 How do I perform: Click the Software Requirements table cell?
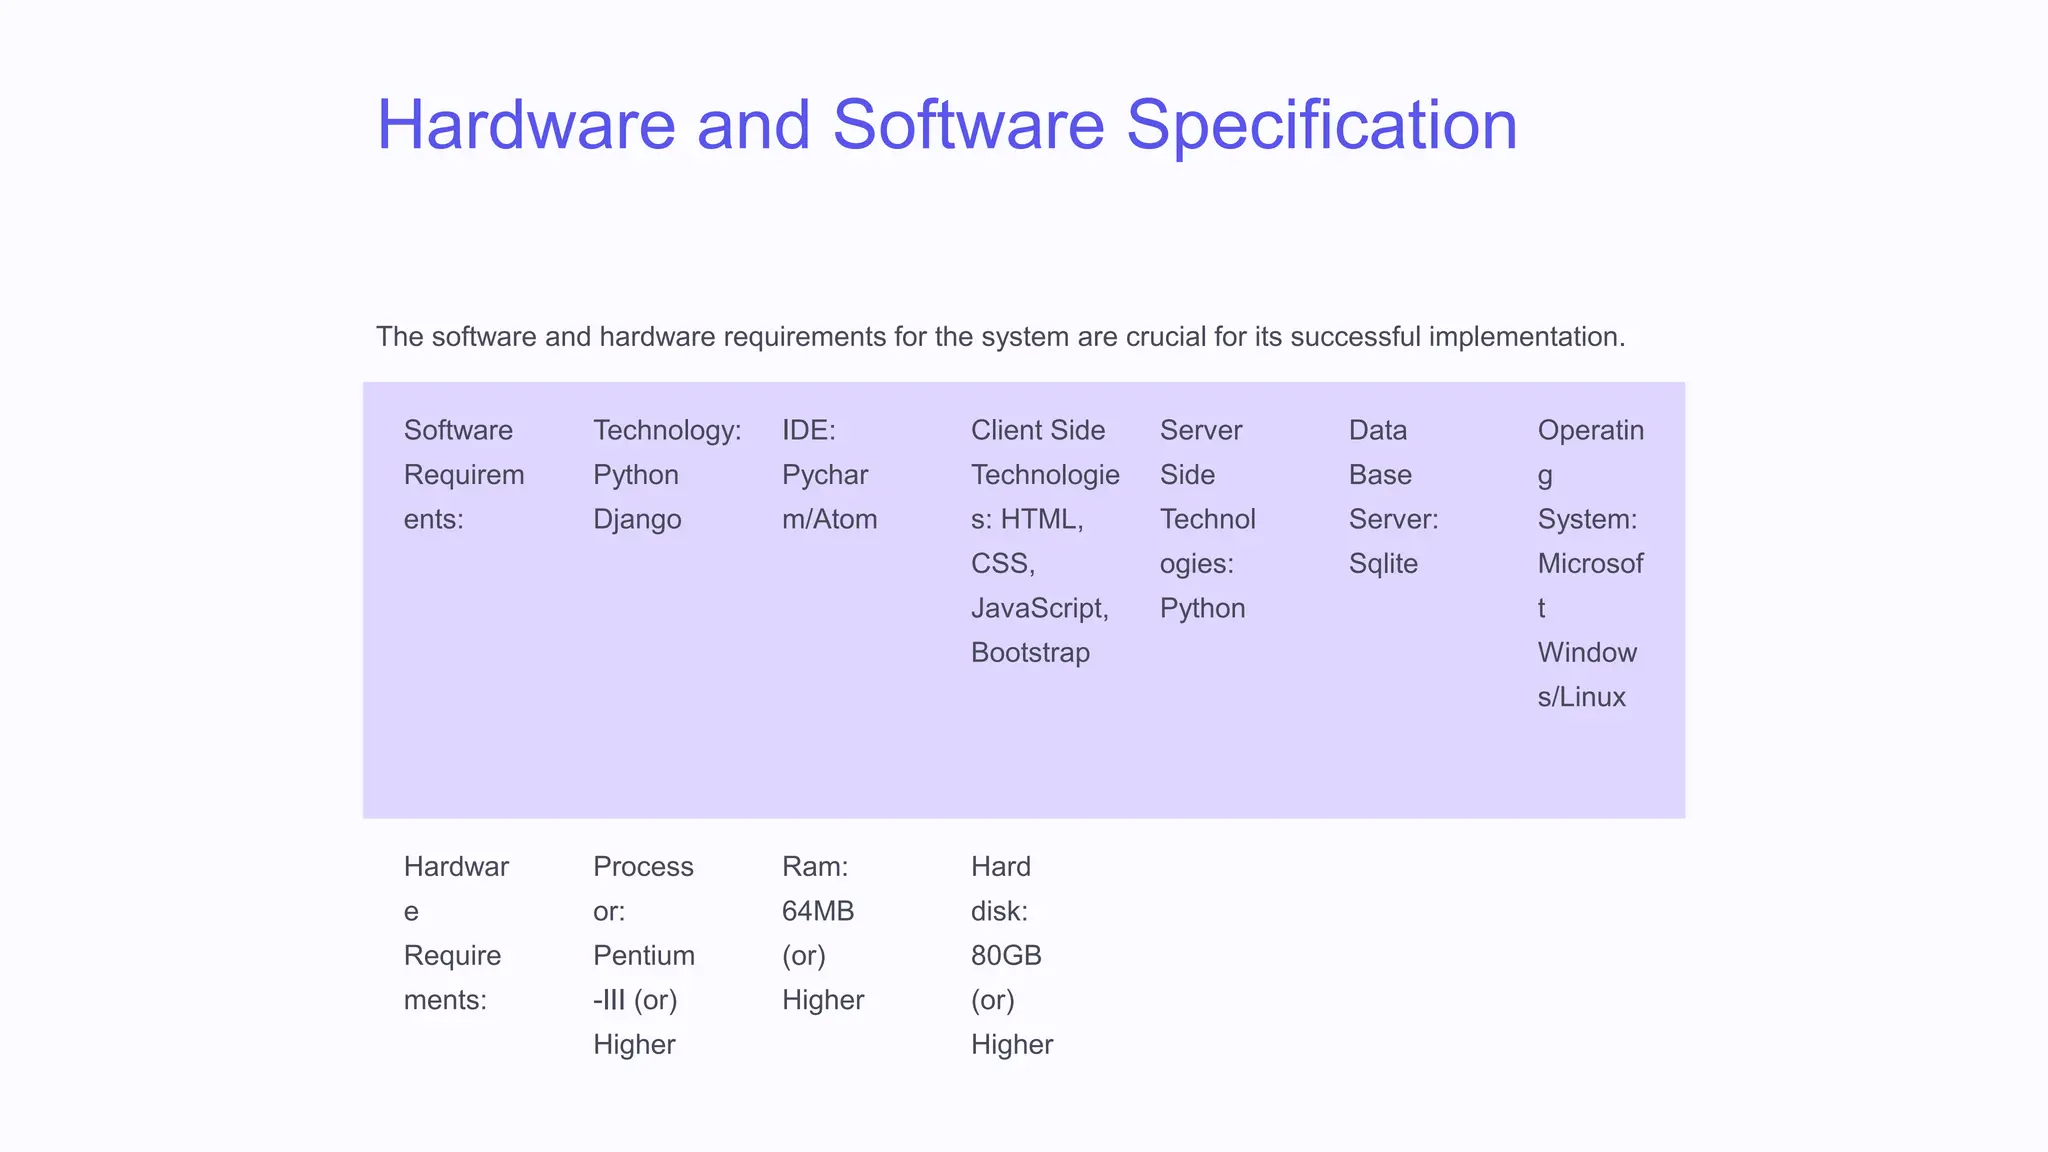[464, 475]
